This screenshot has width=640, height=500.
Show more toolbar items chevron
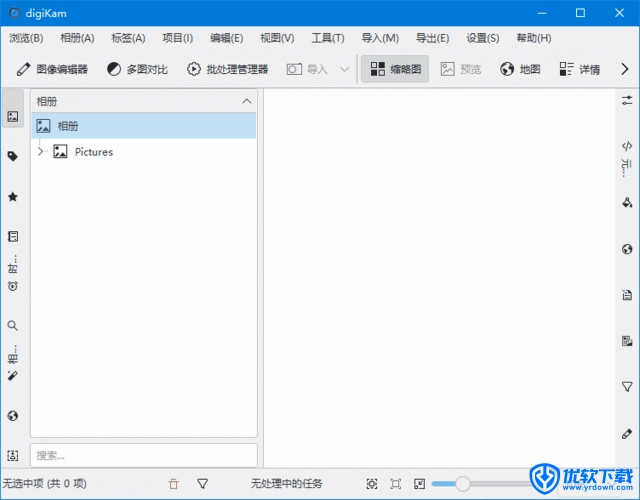[624, 69]
